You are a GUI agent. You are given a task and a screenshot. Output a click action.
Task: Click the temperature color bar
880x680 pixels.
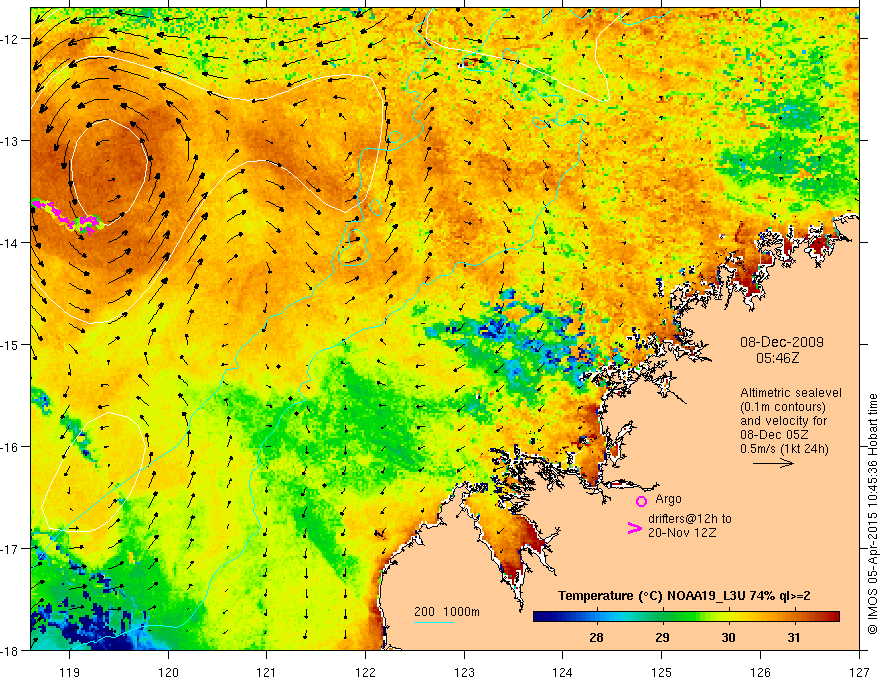686,617
